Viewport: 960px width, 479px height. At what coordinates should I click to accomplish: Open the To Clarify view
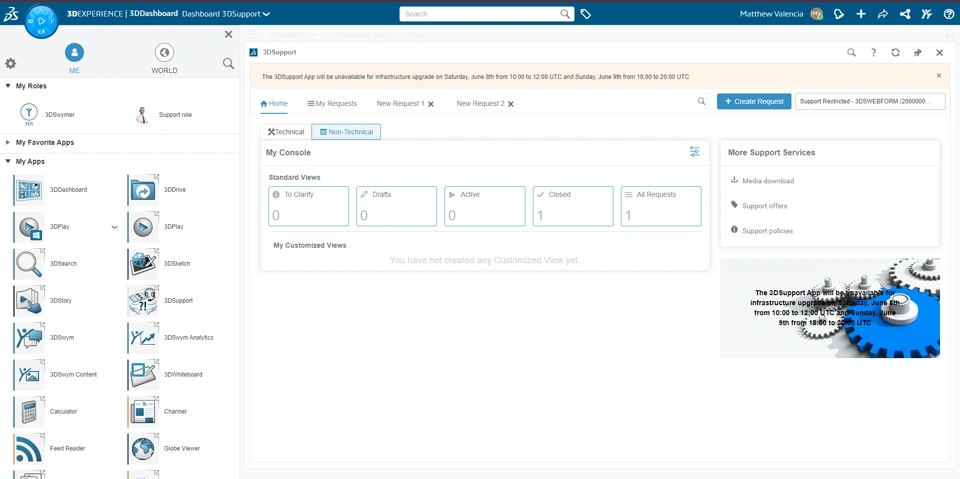309,206
